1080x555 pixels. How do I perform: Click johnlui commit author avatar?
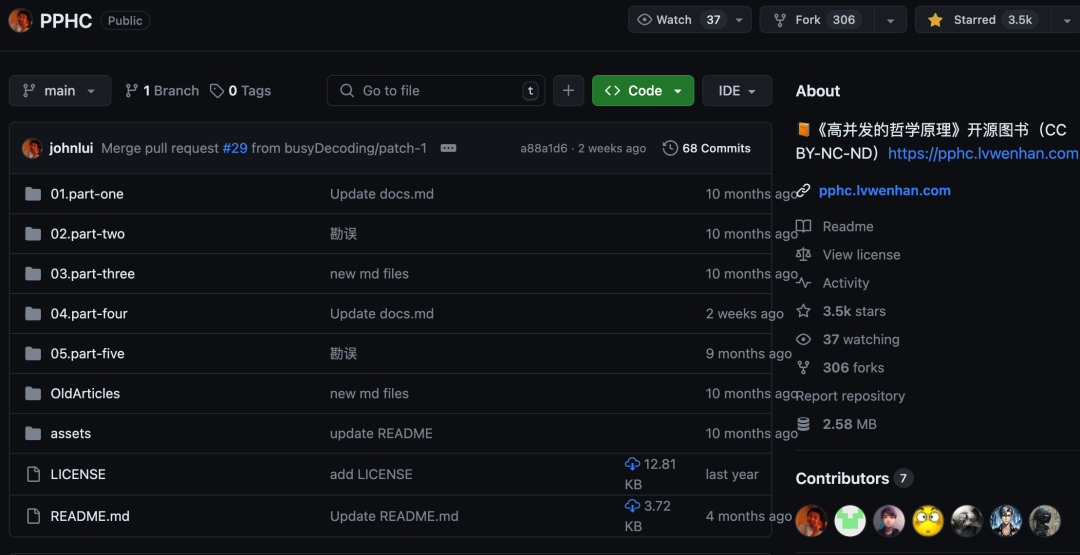pos(32,148)
